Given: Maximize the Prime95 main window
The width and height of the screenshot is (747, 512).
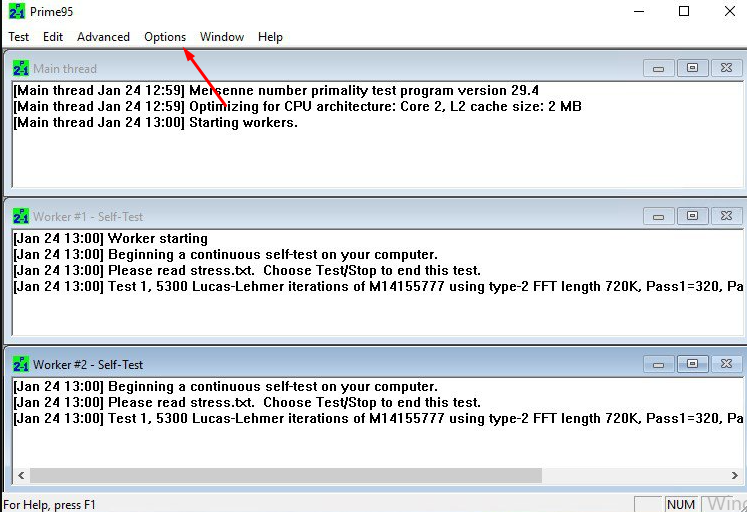Looking at the screenshot, I should (x=684, y=11).
